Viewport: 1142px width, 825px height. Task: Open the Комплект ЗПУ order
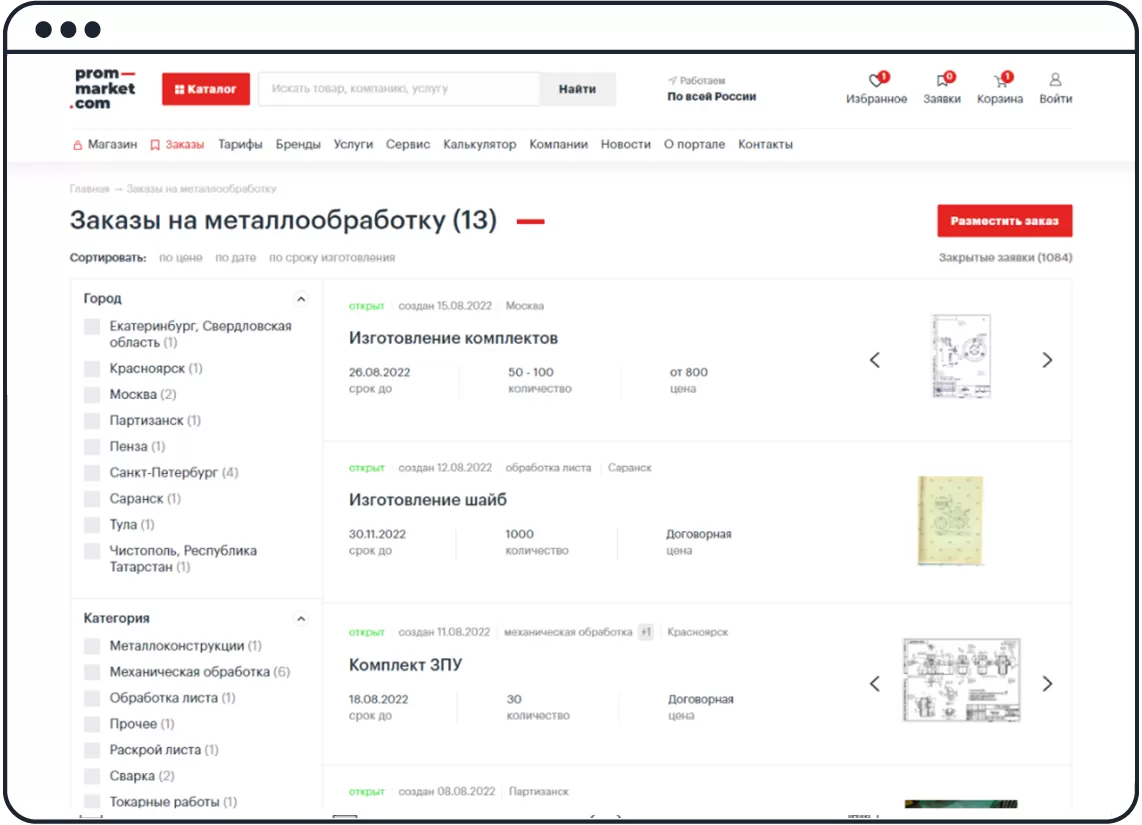coord(405,665)
